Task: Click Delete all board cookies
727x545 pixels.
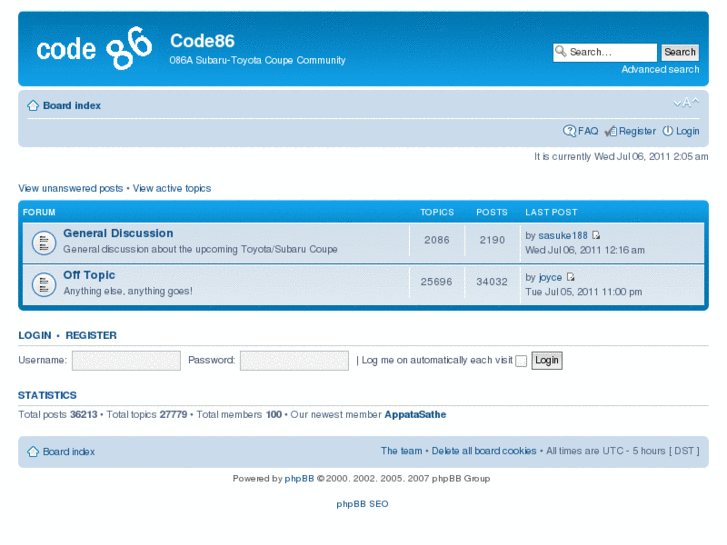Action: [x=484, y=451]
